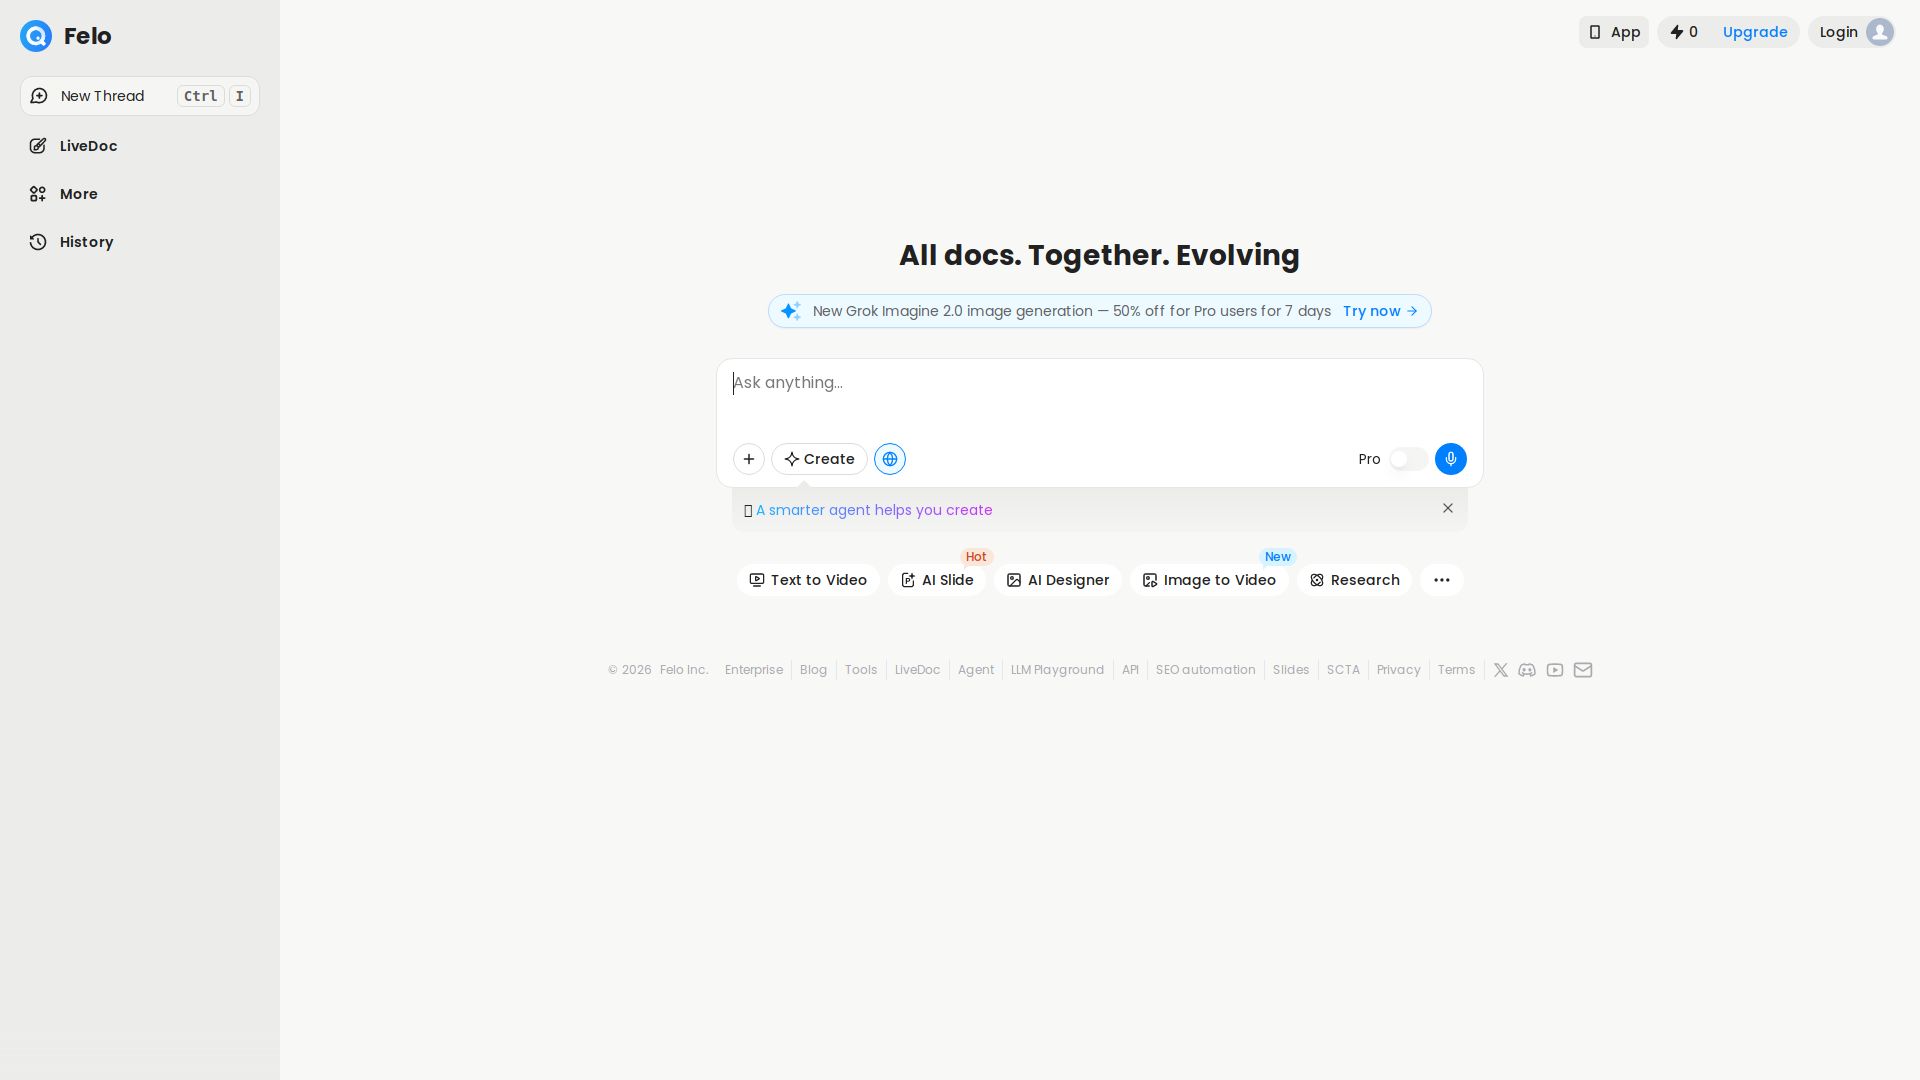1920x1080 pixels.
Task: Click the globe search scope icon
Action: coord(890,459)
